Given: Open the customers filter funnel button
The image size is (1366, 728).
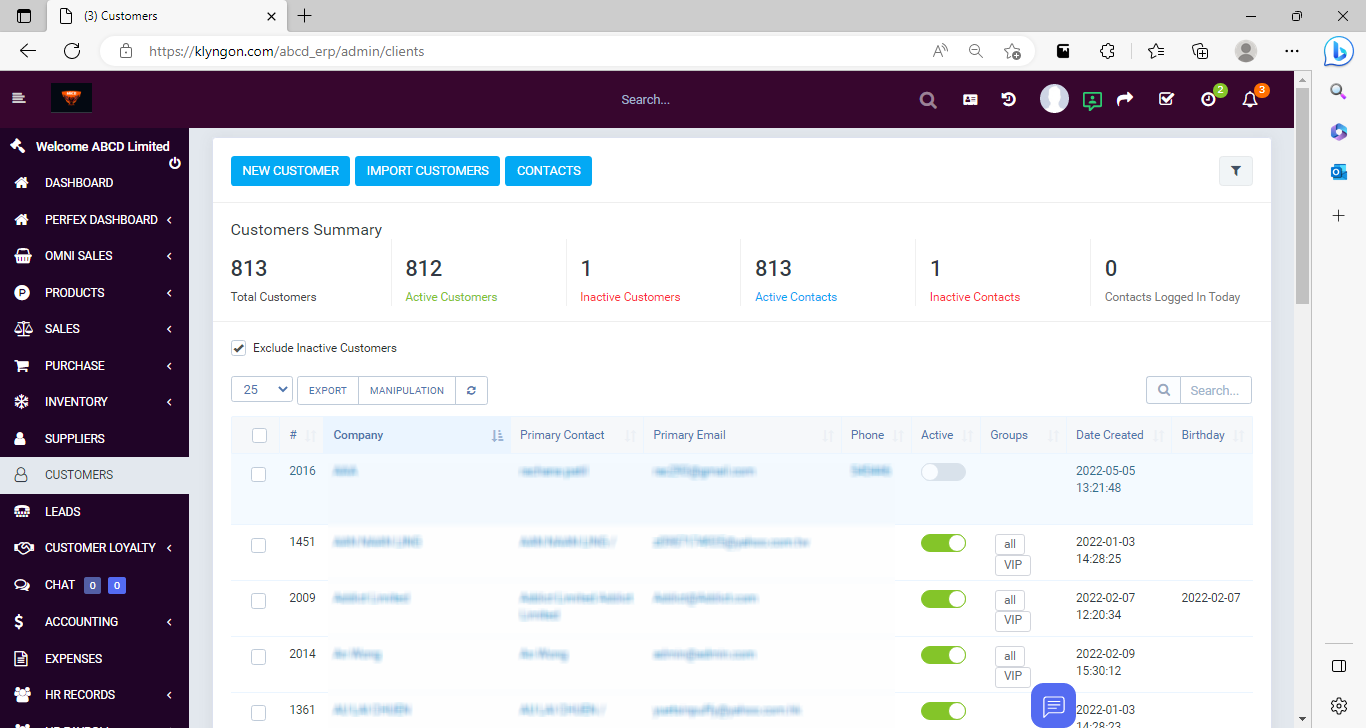Looking at the screenshot, I should 1236,171.
